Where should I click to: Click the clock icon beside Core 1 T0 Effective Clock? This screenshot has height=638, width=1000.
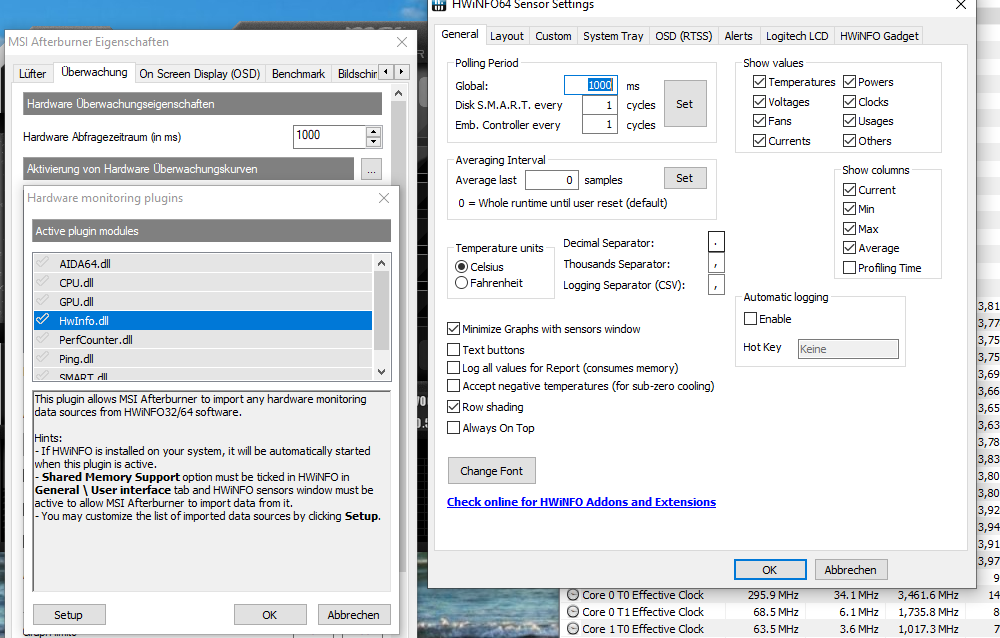(573, 629)
